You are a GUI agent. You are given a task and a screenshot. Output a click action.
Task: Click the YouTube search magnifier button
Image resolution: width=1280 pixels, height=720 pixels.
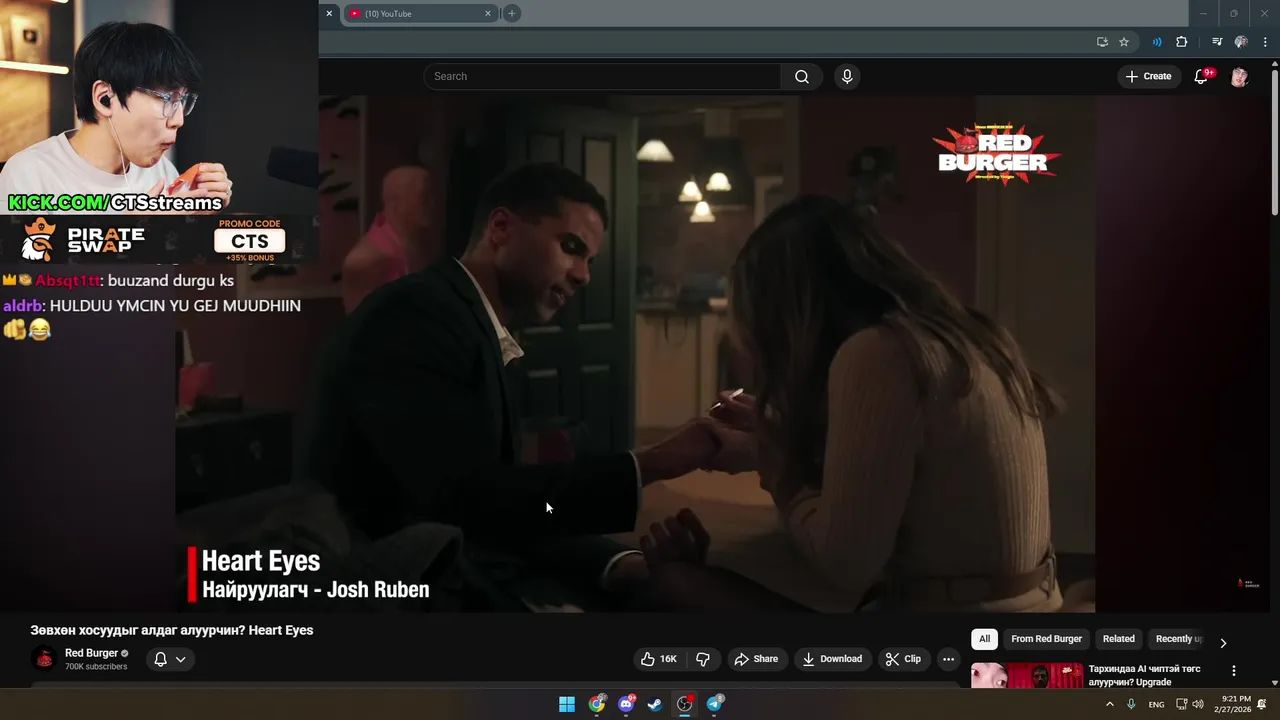802,77
